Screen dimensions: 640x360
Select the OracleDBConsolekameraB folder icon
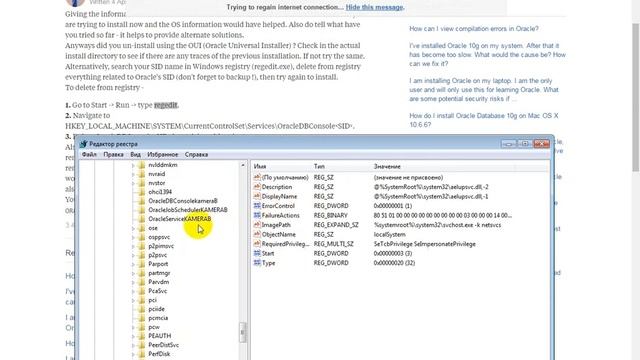tap(141, 201)
